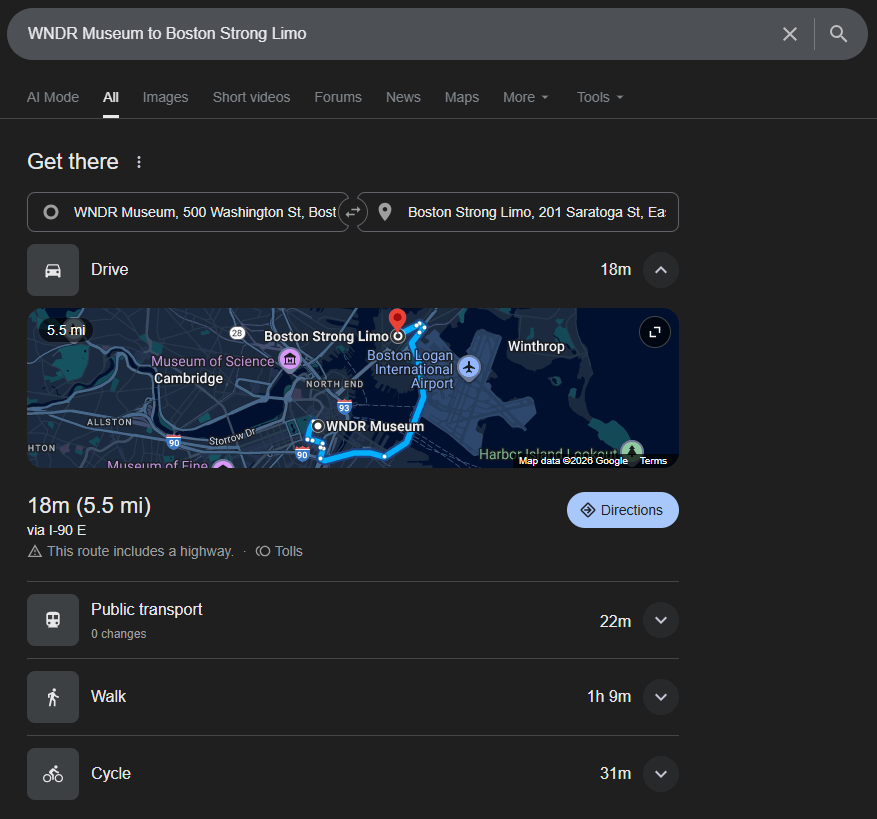
Task: Expand the Public transport option
Action: pyautogui.click(x=660, y=620)
